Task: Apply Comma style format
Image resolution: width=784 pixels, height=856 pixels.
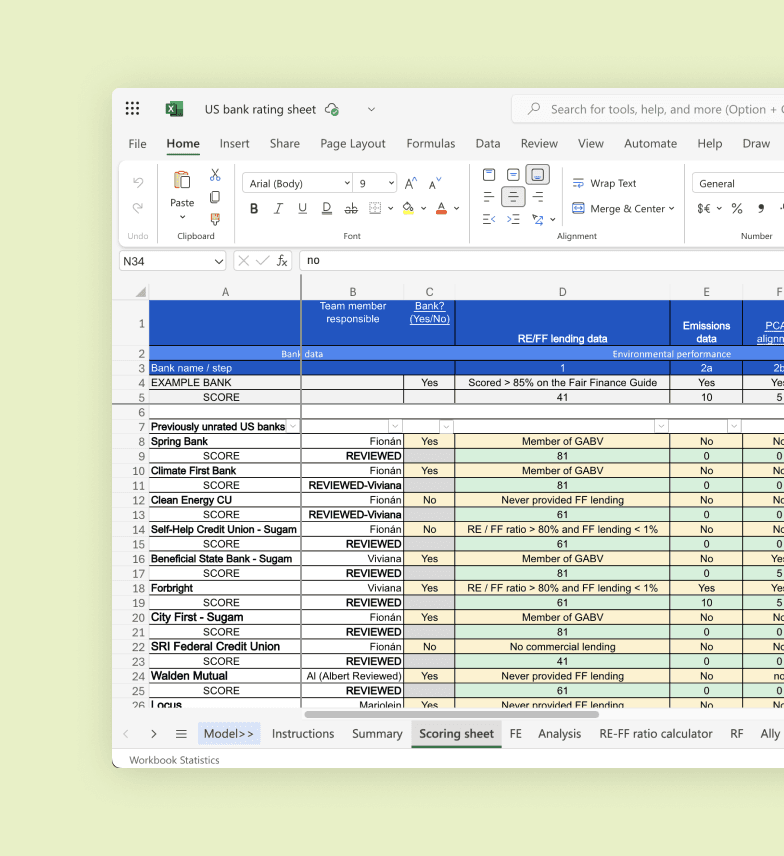Action: point(761,209)
